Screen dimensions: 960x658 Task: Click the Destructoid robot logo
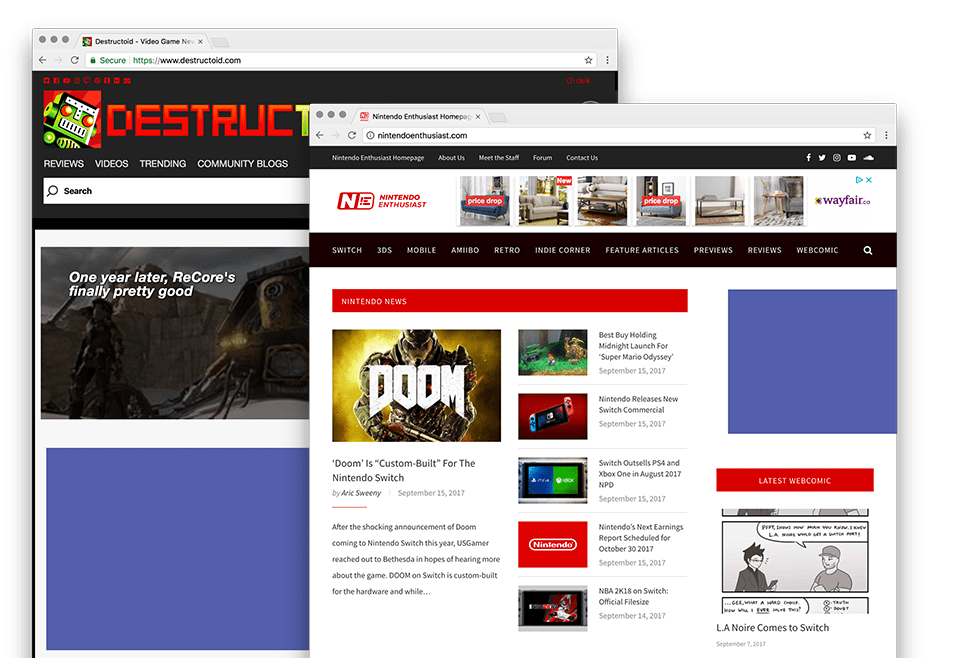[72, 119]
